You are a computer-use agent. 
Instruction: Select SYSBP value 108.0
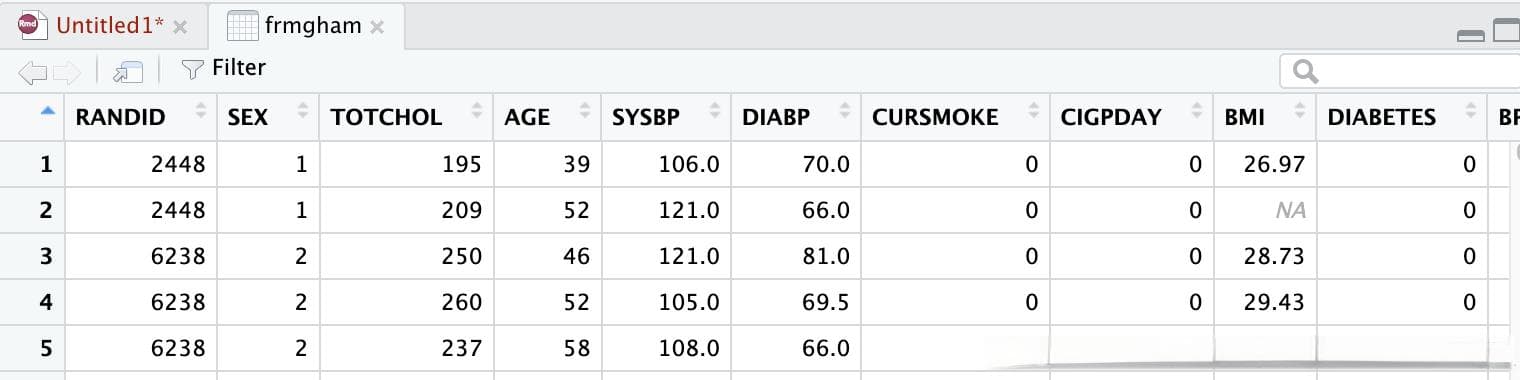[x=689, y=348]
